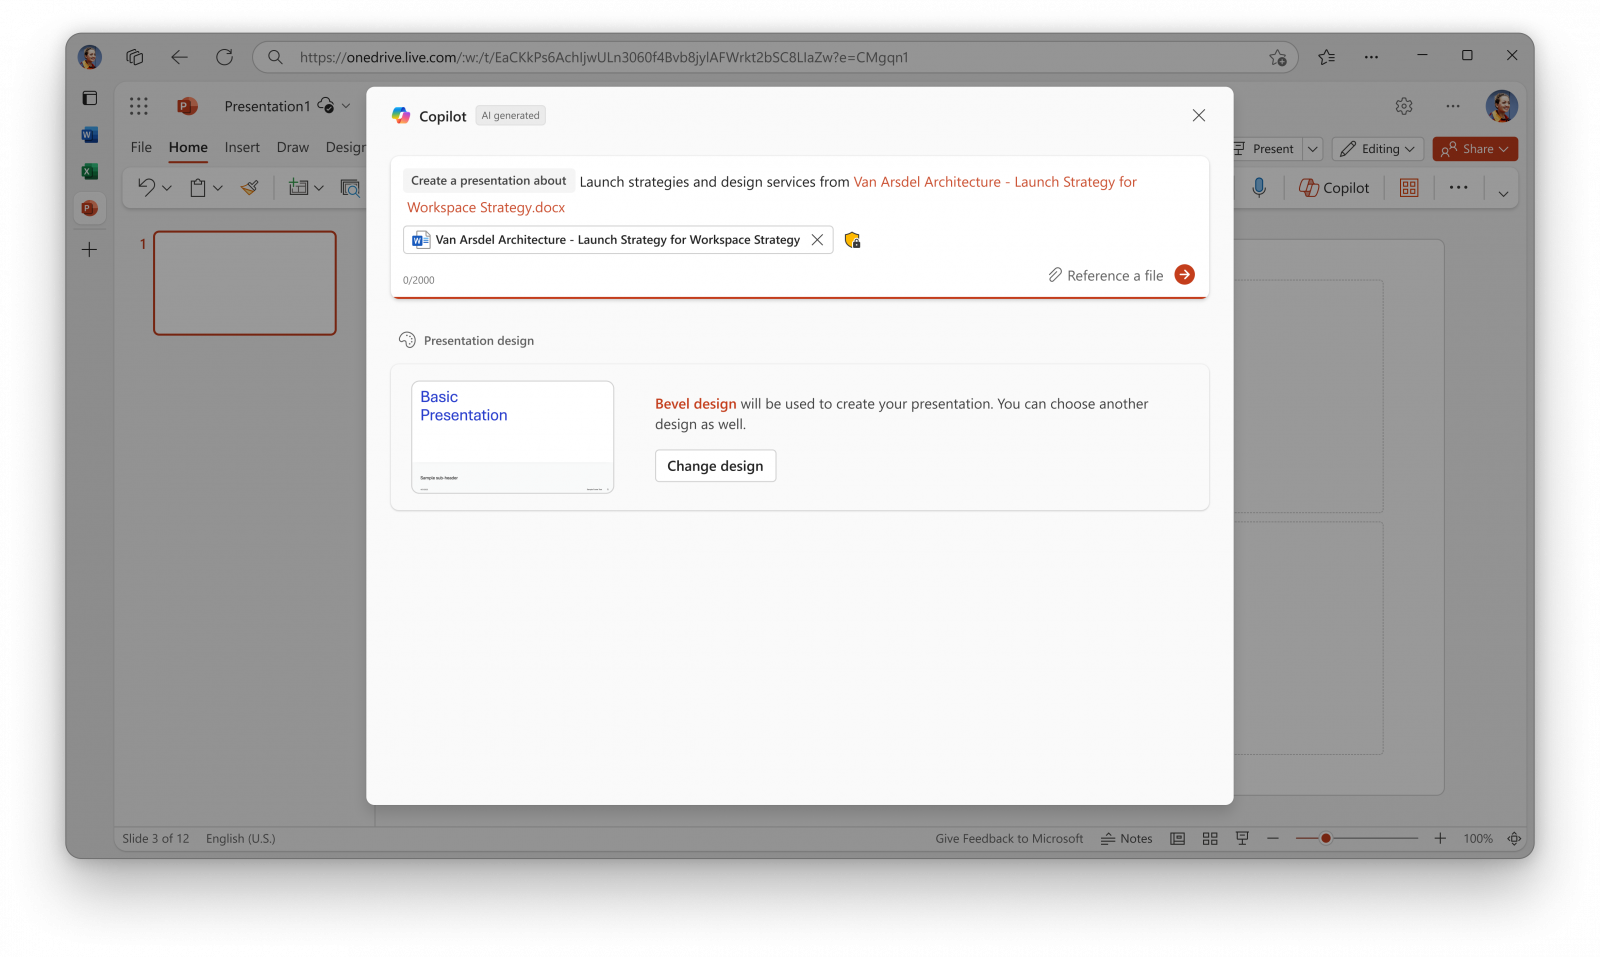Switch to the Insert tab
The width and height of the screenshot is (1600, 957).
coord(242,147)
